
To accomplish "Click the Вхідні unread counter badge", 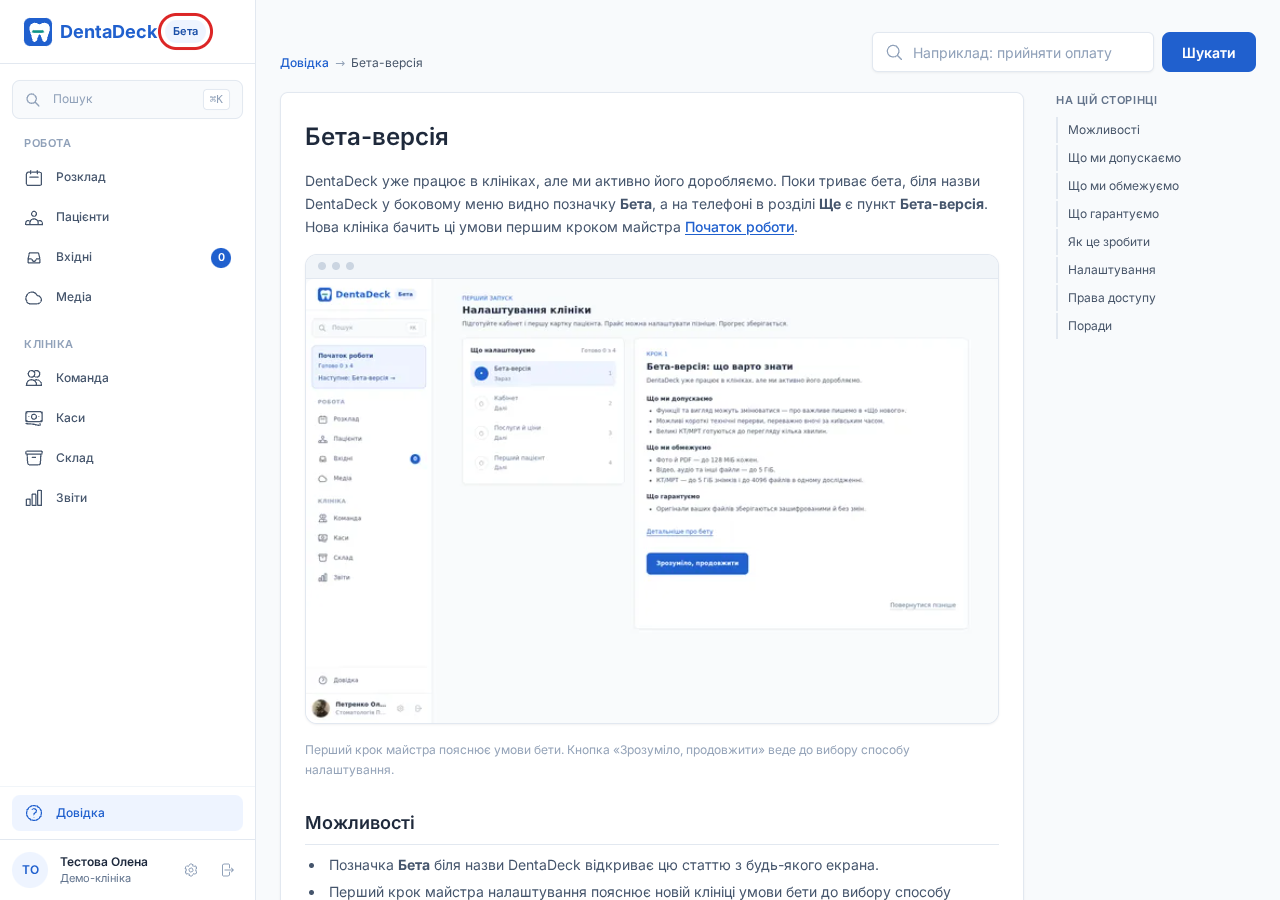I will coord(221,257).
